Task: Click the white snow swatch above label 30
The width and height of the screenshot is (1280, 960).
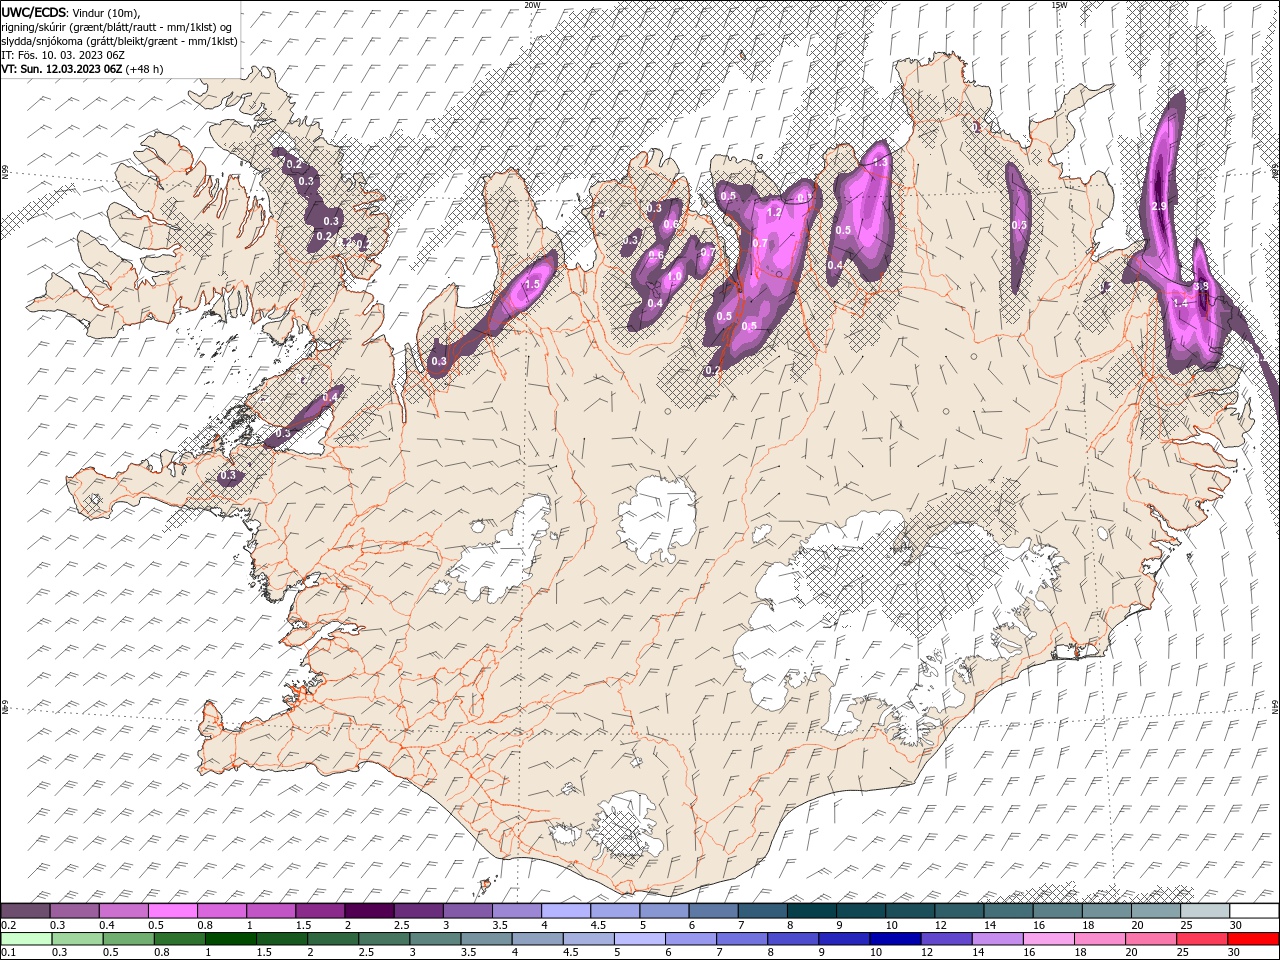Action: click(x=1253, y=911)
